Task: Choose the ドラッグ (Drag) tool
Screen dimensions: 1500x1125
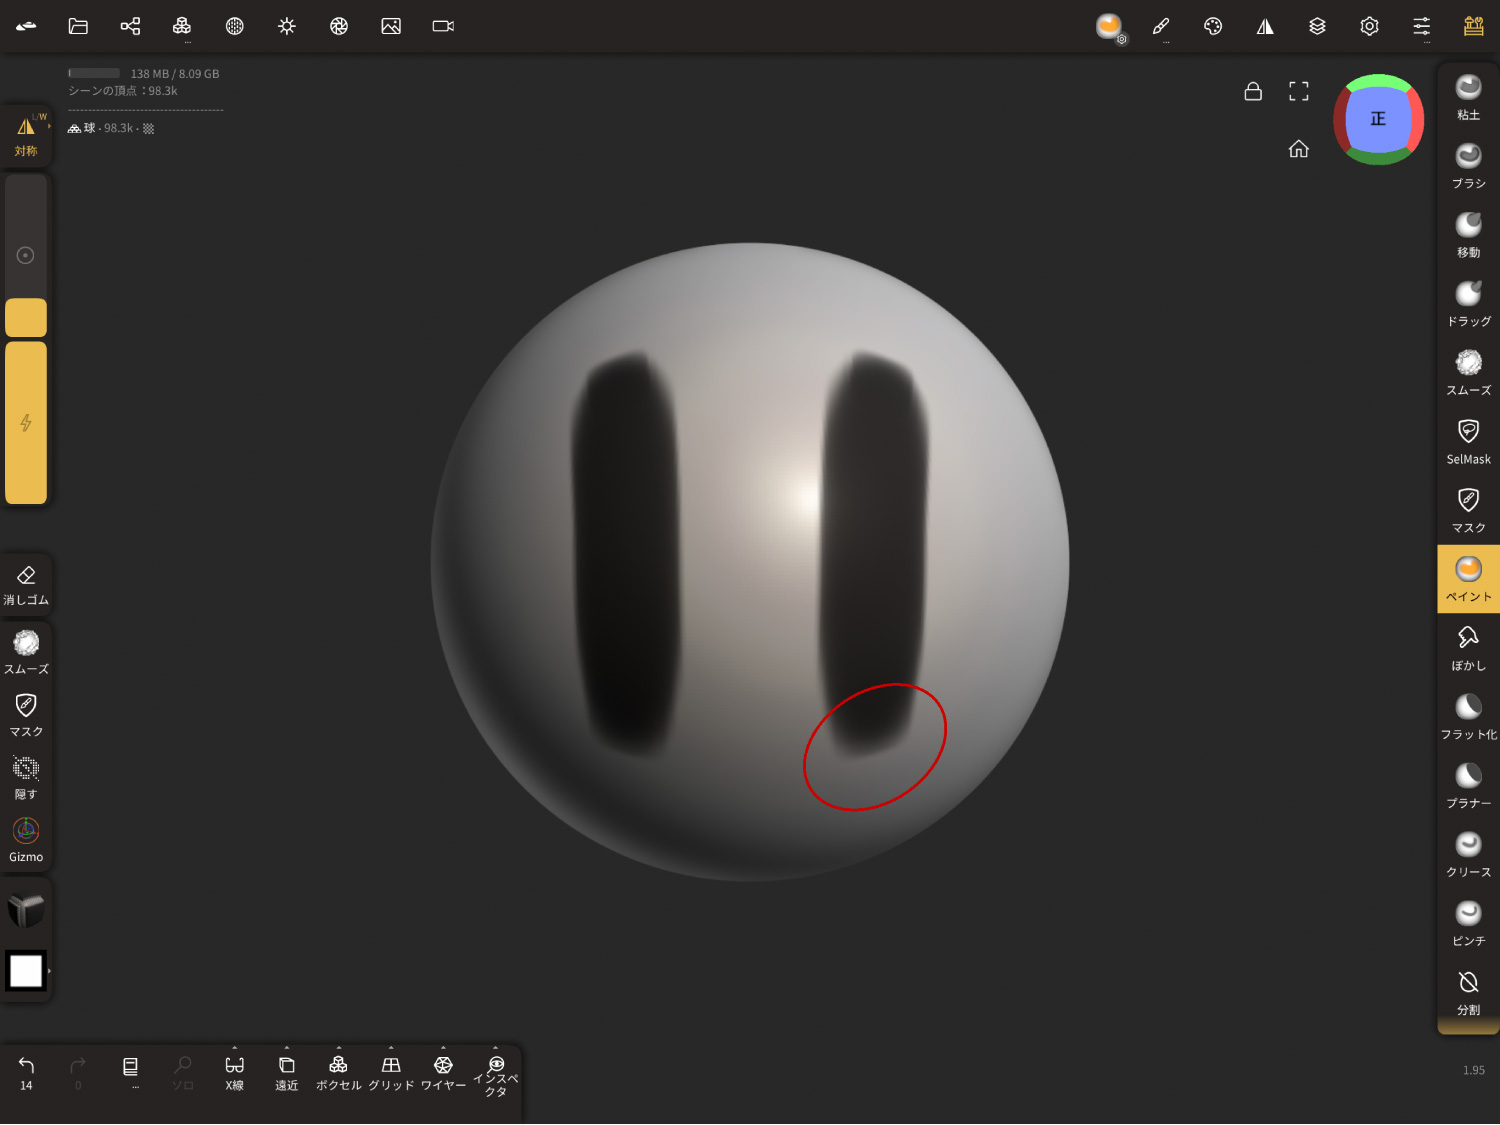Action: pyautogui.click(x=1468, y=304)
